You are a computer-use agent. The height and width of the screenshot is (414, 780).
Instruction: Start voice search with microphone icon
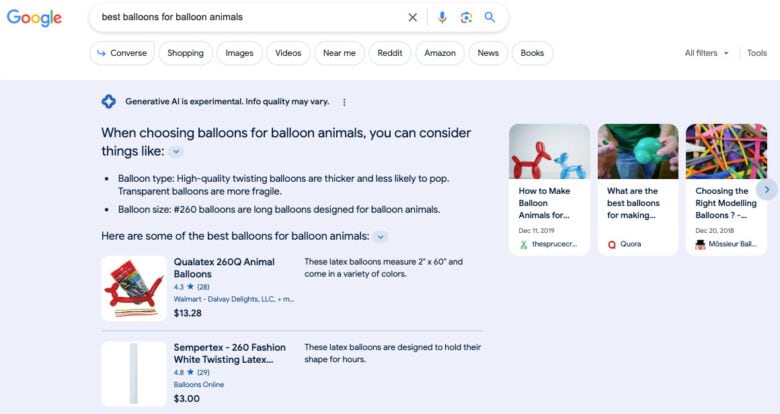pos(442,17)
